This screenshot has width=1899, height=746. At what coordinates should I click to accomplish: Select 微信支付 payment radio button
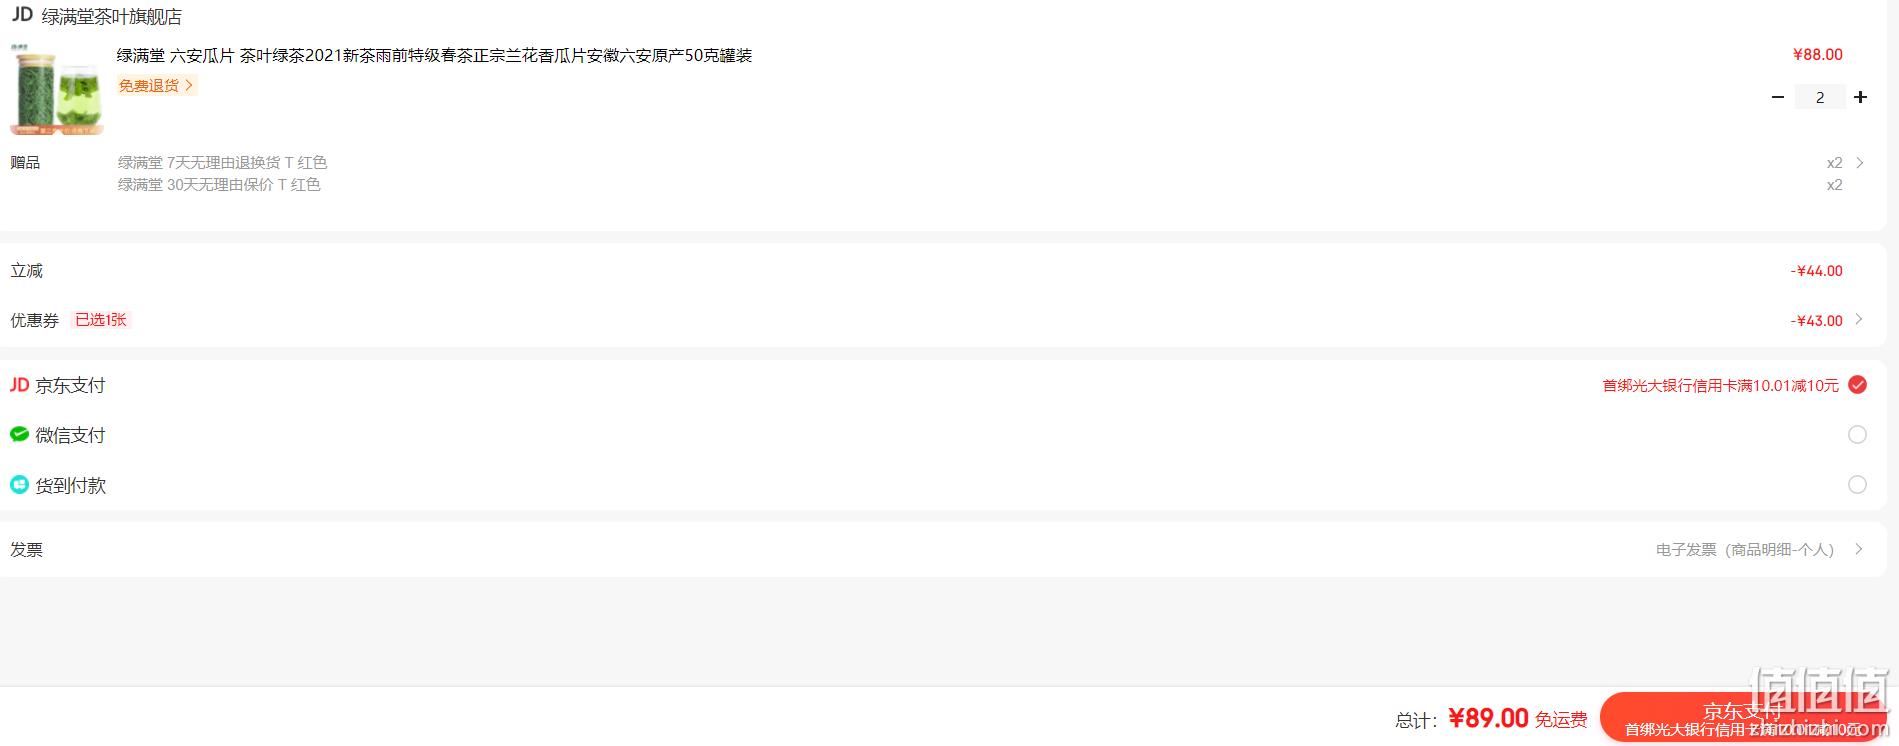click(1857, 435)
